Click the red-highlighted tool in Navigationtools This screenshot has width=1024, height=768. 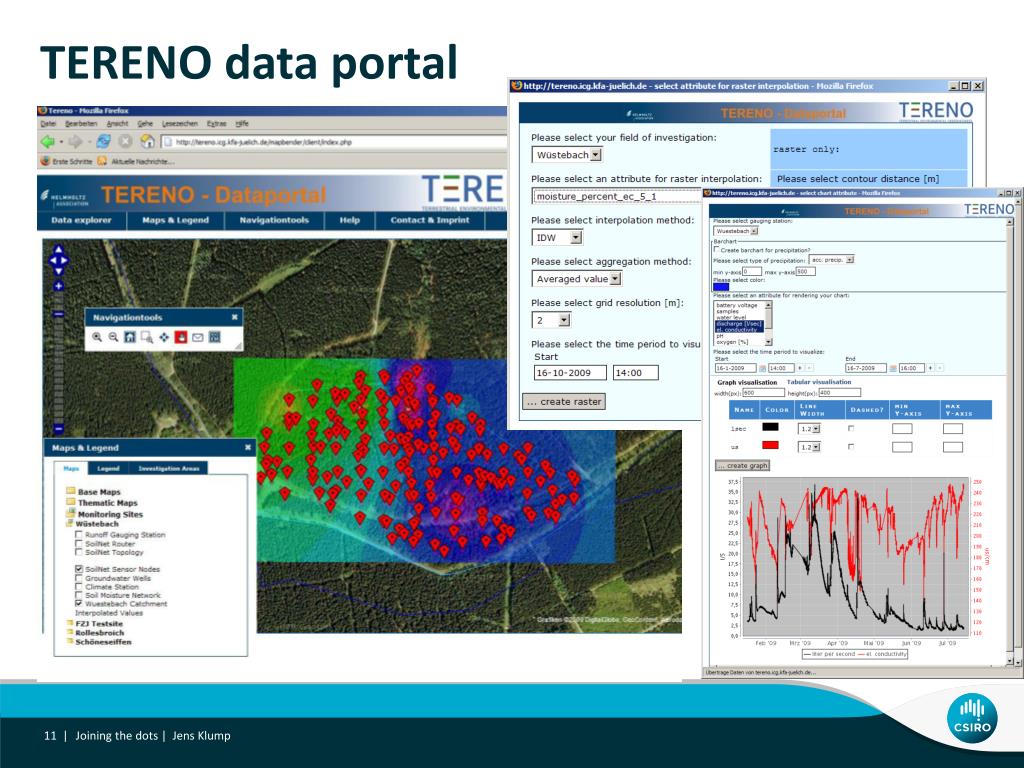181,337
